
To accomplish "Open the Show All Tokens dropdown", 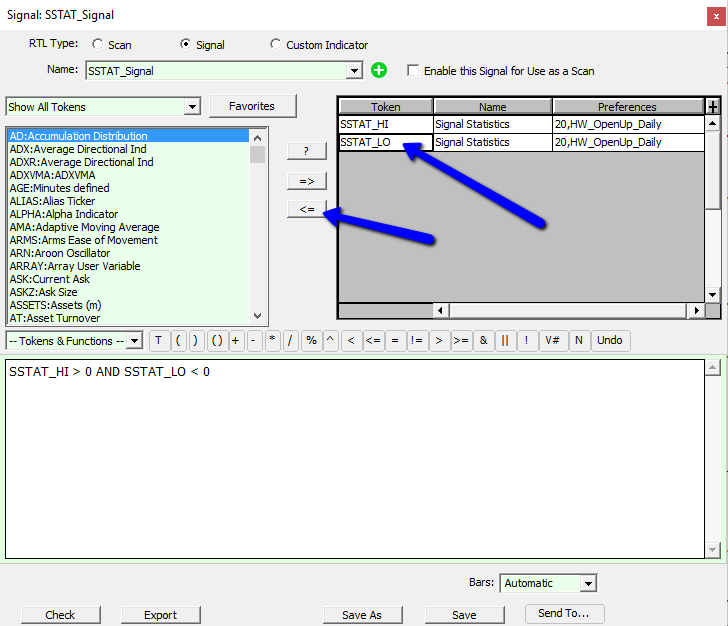I will 192,107.
